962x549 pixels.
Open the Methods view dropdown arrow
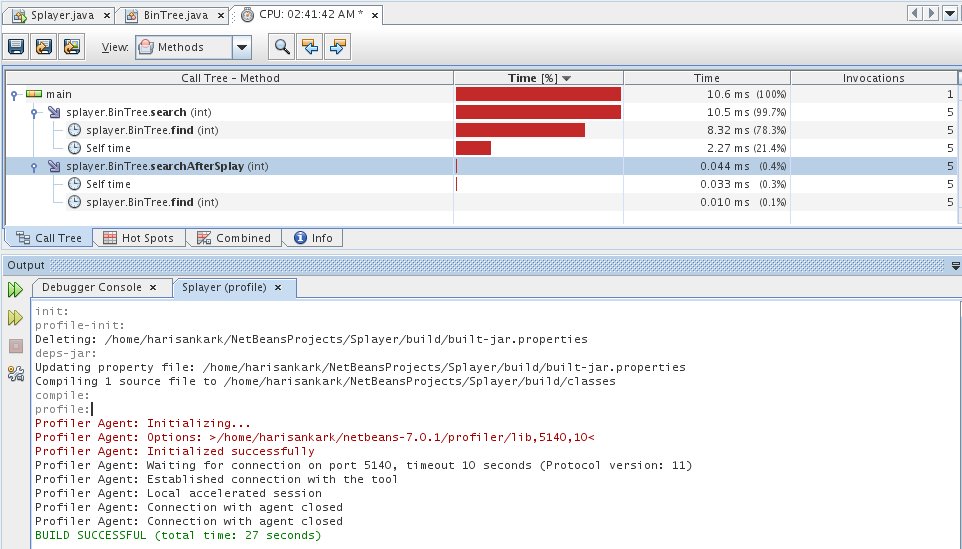point(242,47)
